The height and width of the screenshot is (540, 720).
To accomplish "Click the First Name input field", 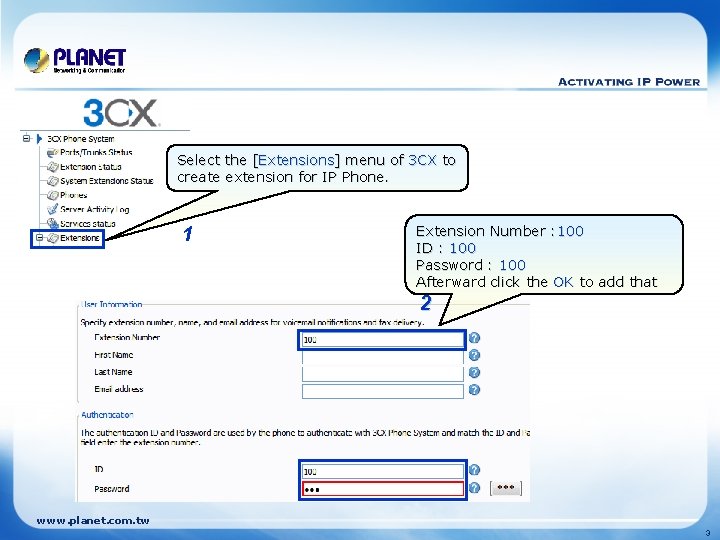I will (x=382, y=357).
